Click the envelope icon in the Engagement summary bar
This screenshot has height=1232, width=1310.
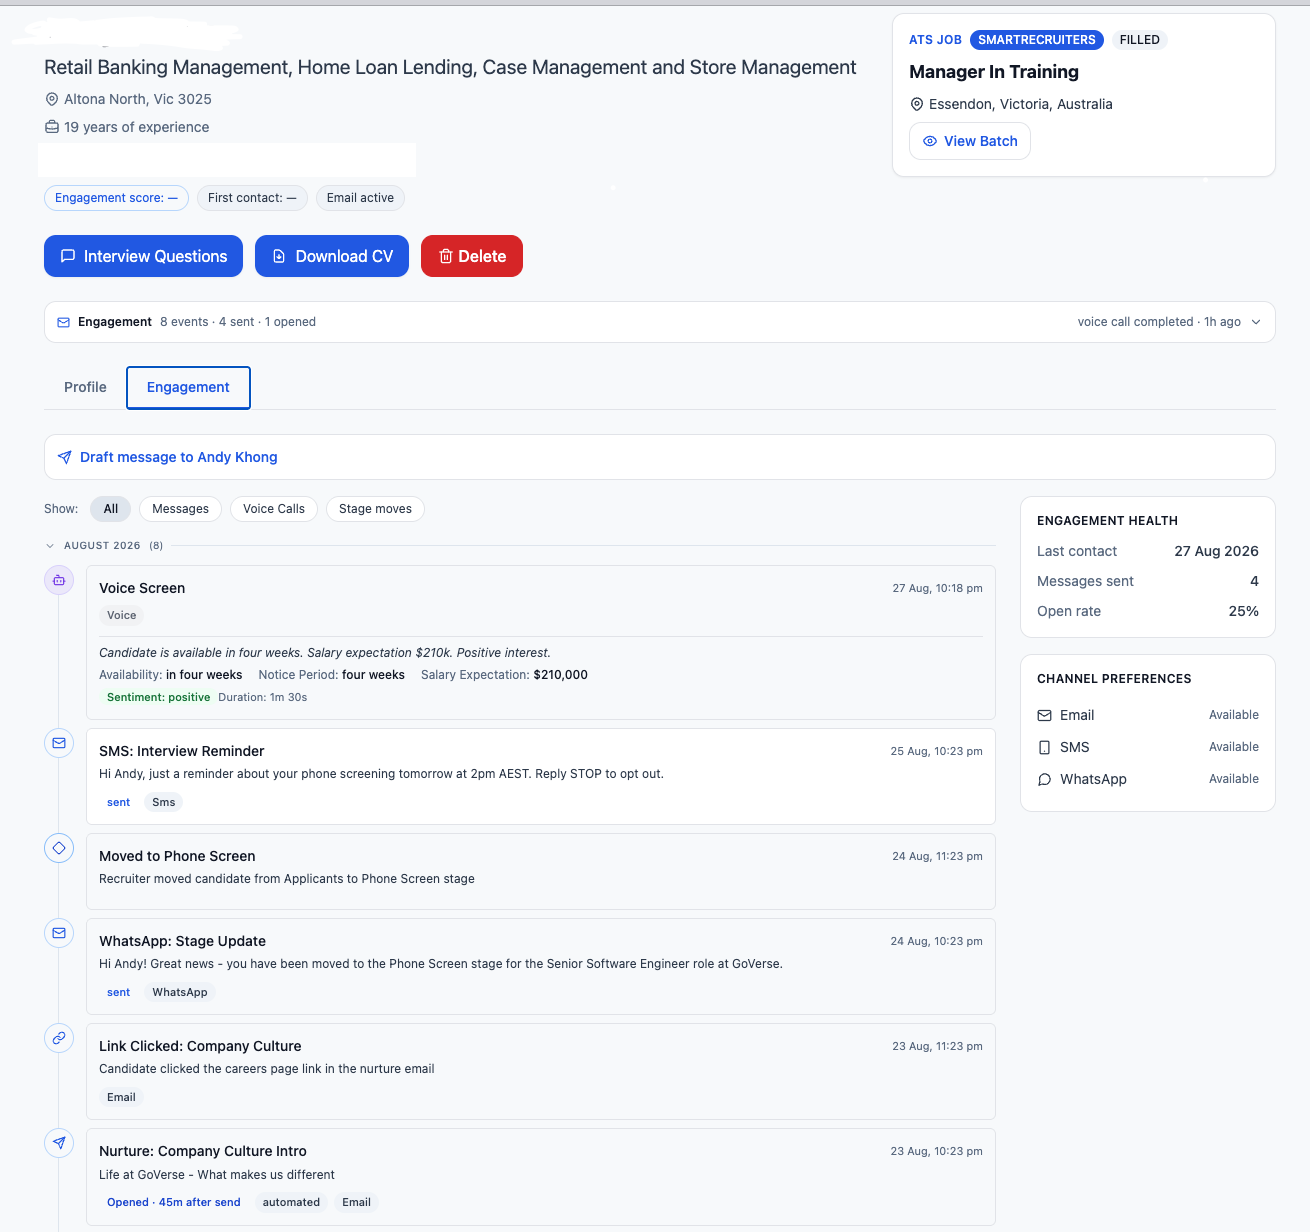[x=64, y=322]
